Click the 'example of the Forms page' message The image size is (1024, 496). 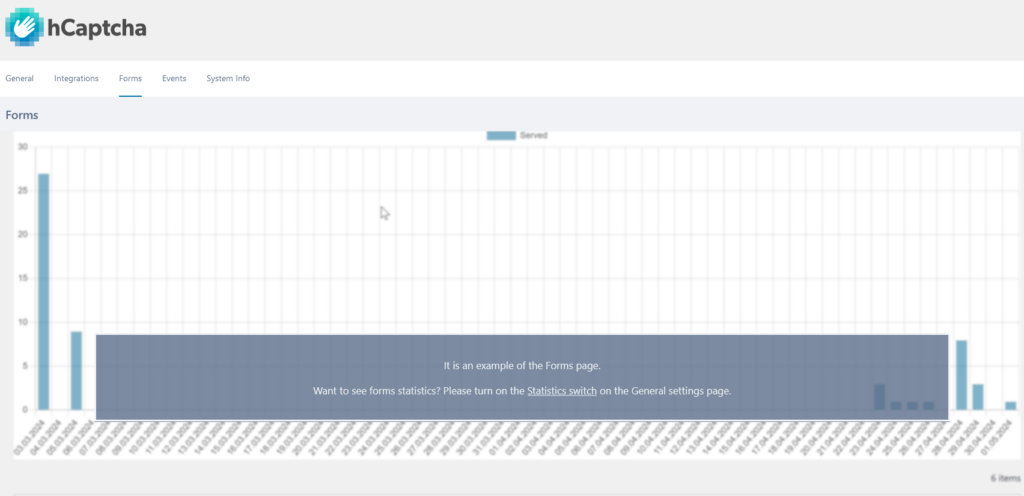[x=521, y=366]
